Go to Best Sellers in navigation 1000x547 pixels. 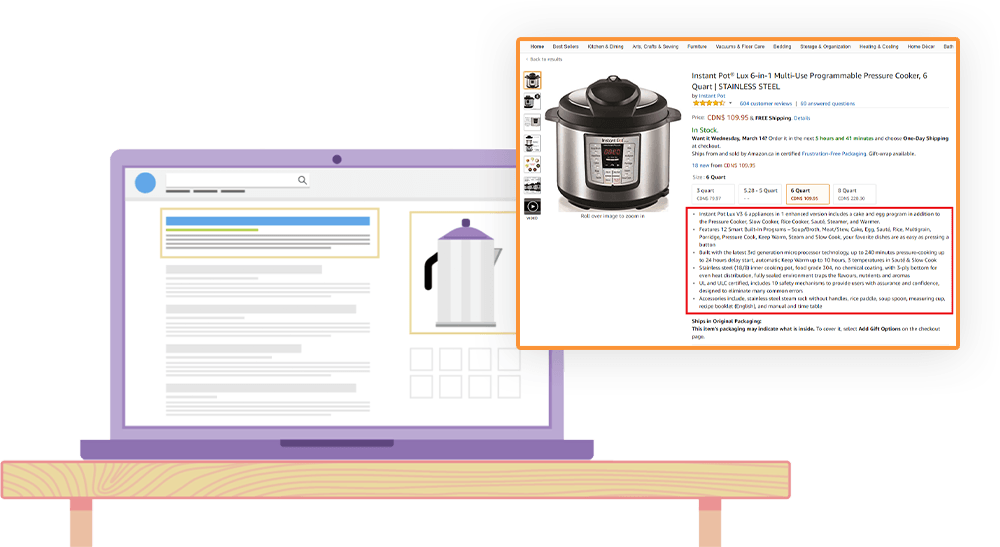566,47
